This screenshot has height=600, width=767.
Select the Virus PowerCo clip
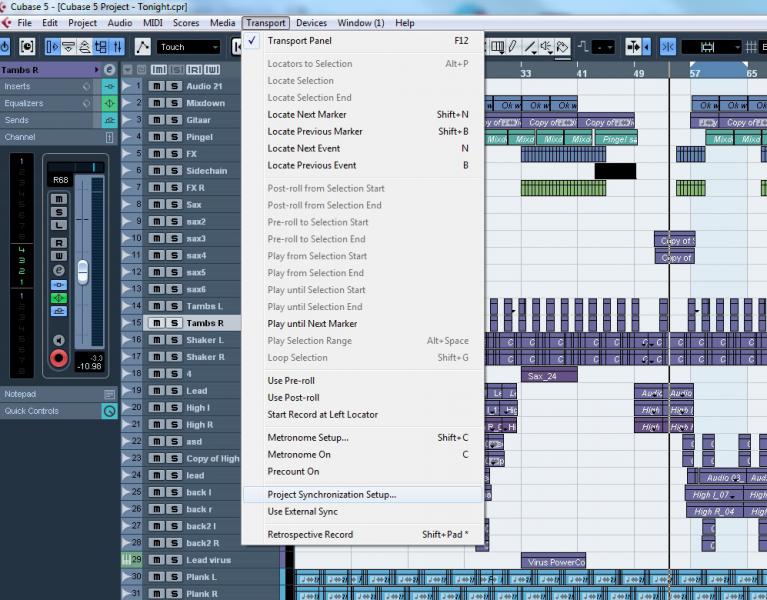pos(553,562)
